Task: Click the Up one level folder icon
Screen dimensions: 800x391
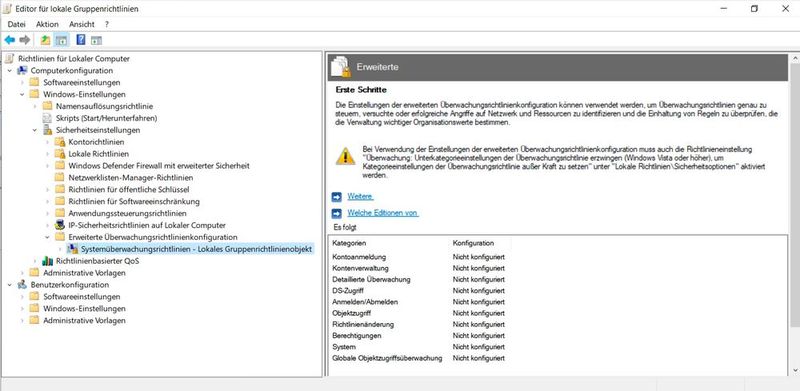Action: point(45,40)
